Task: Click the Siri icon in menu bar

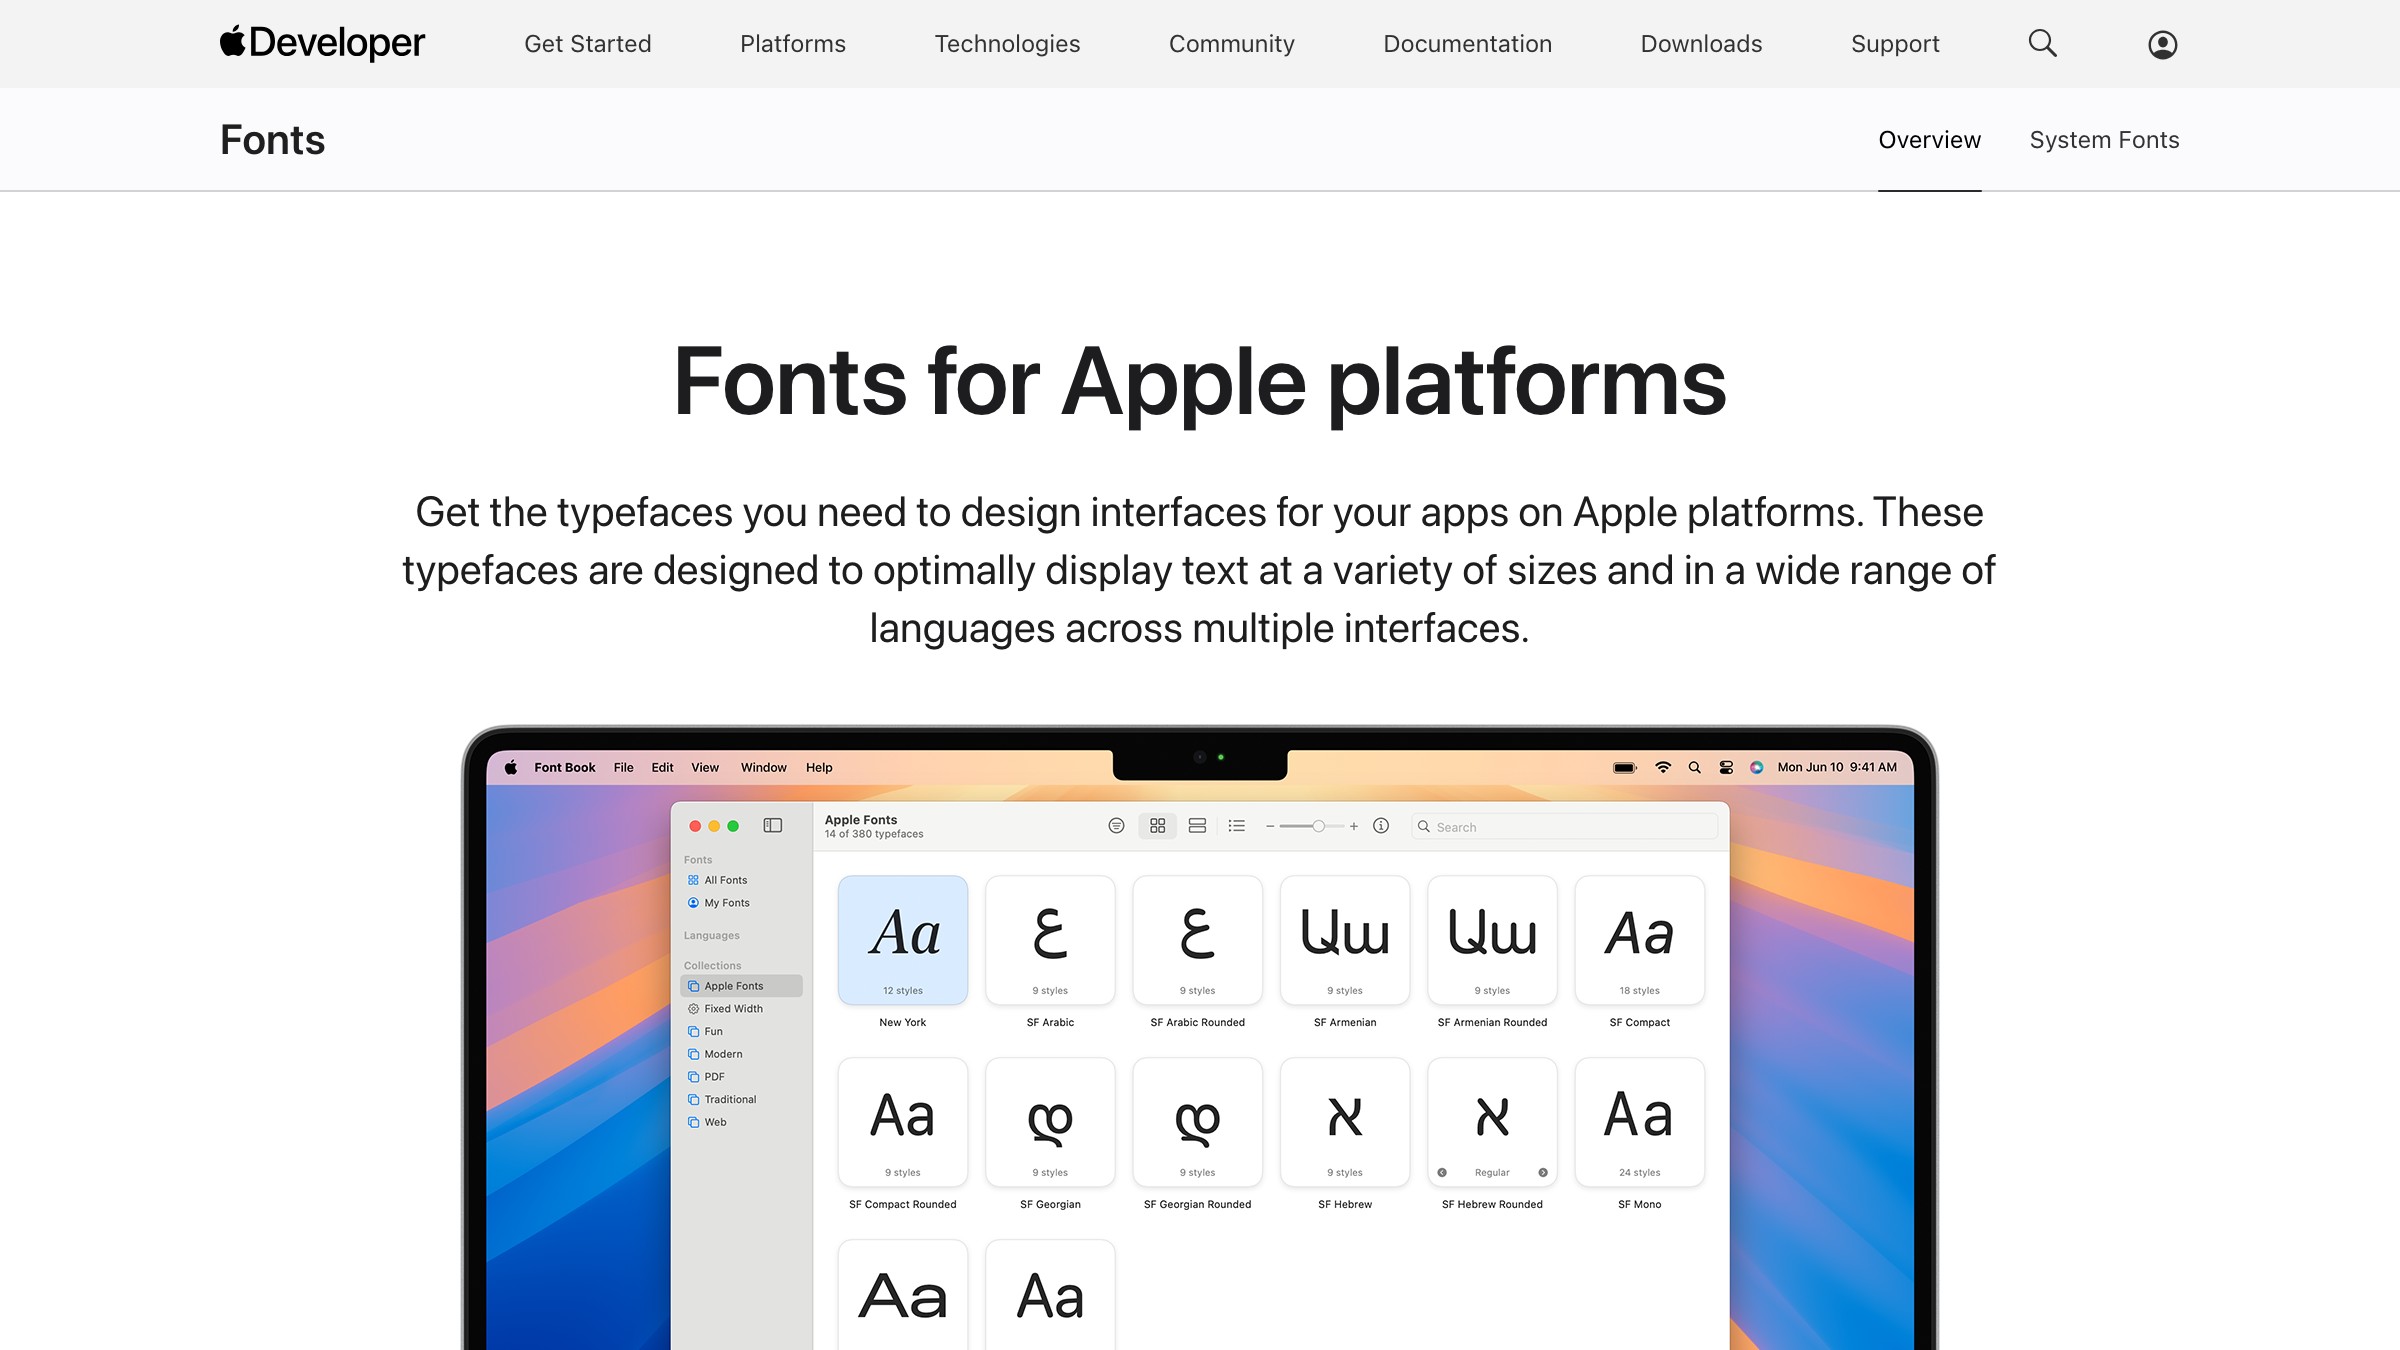Action: click(1756, 767)
